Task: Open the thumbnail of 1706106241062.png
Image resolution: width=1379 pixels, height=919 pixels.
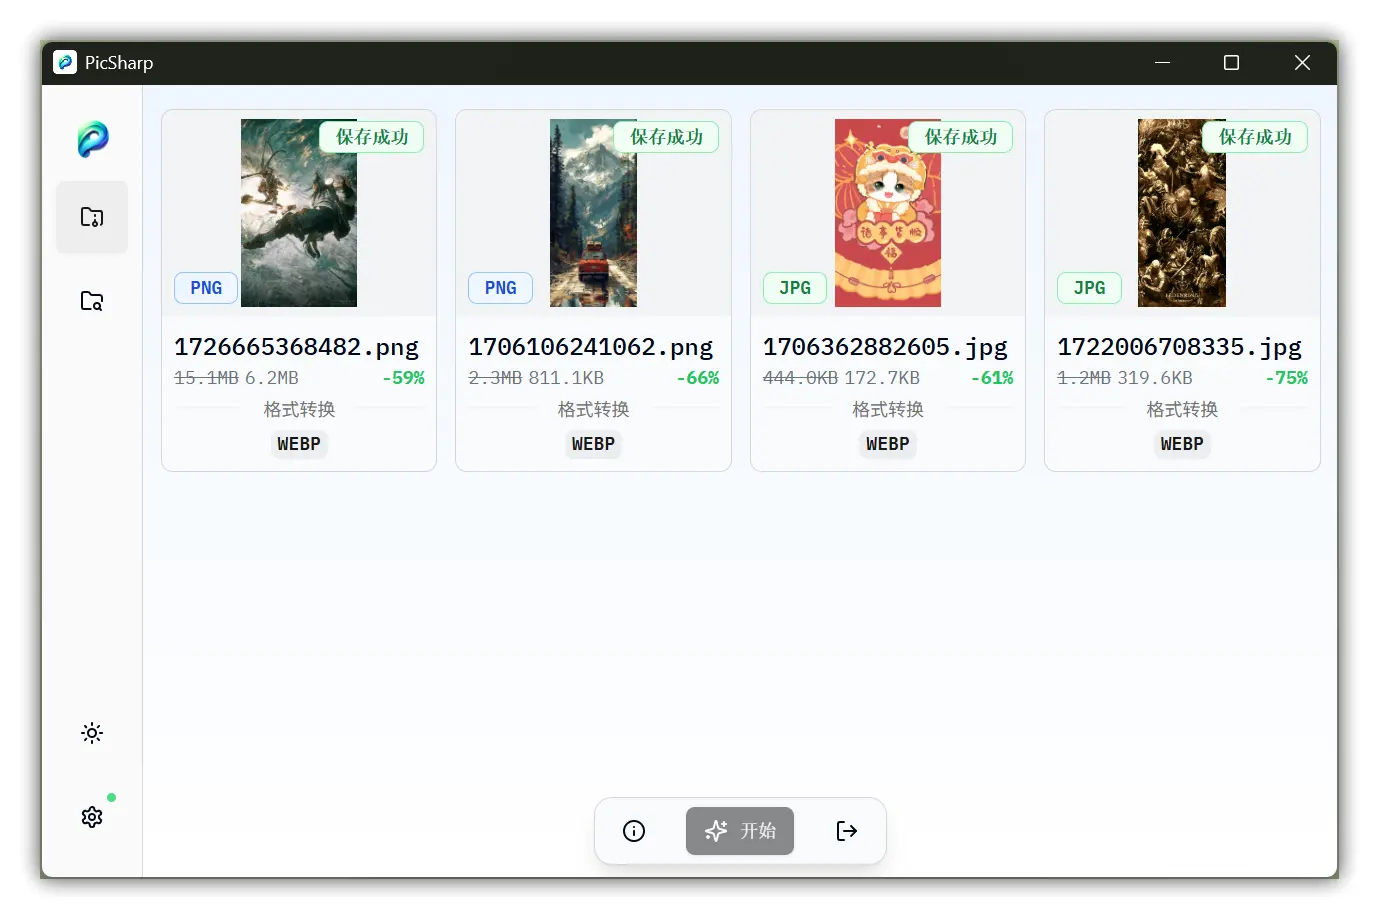Action: [x=593, y=213]
